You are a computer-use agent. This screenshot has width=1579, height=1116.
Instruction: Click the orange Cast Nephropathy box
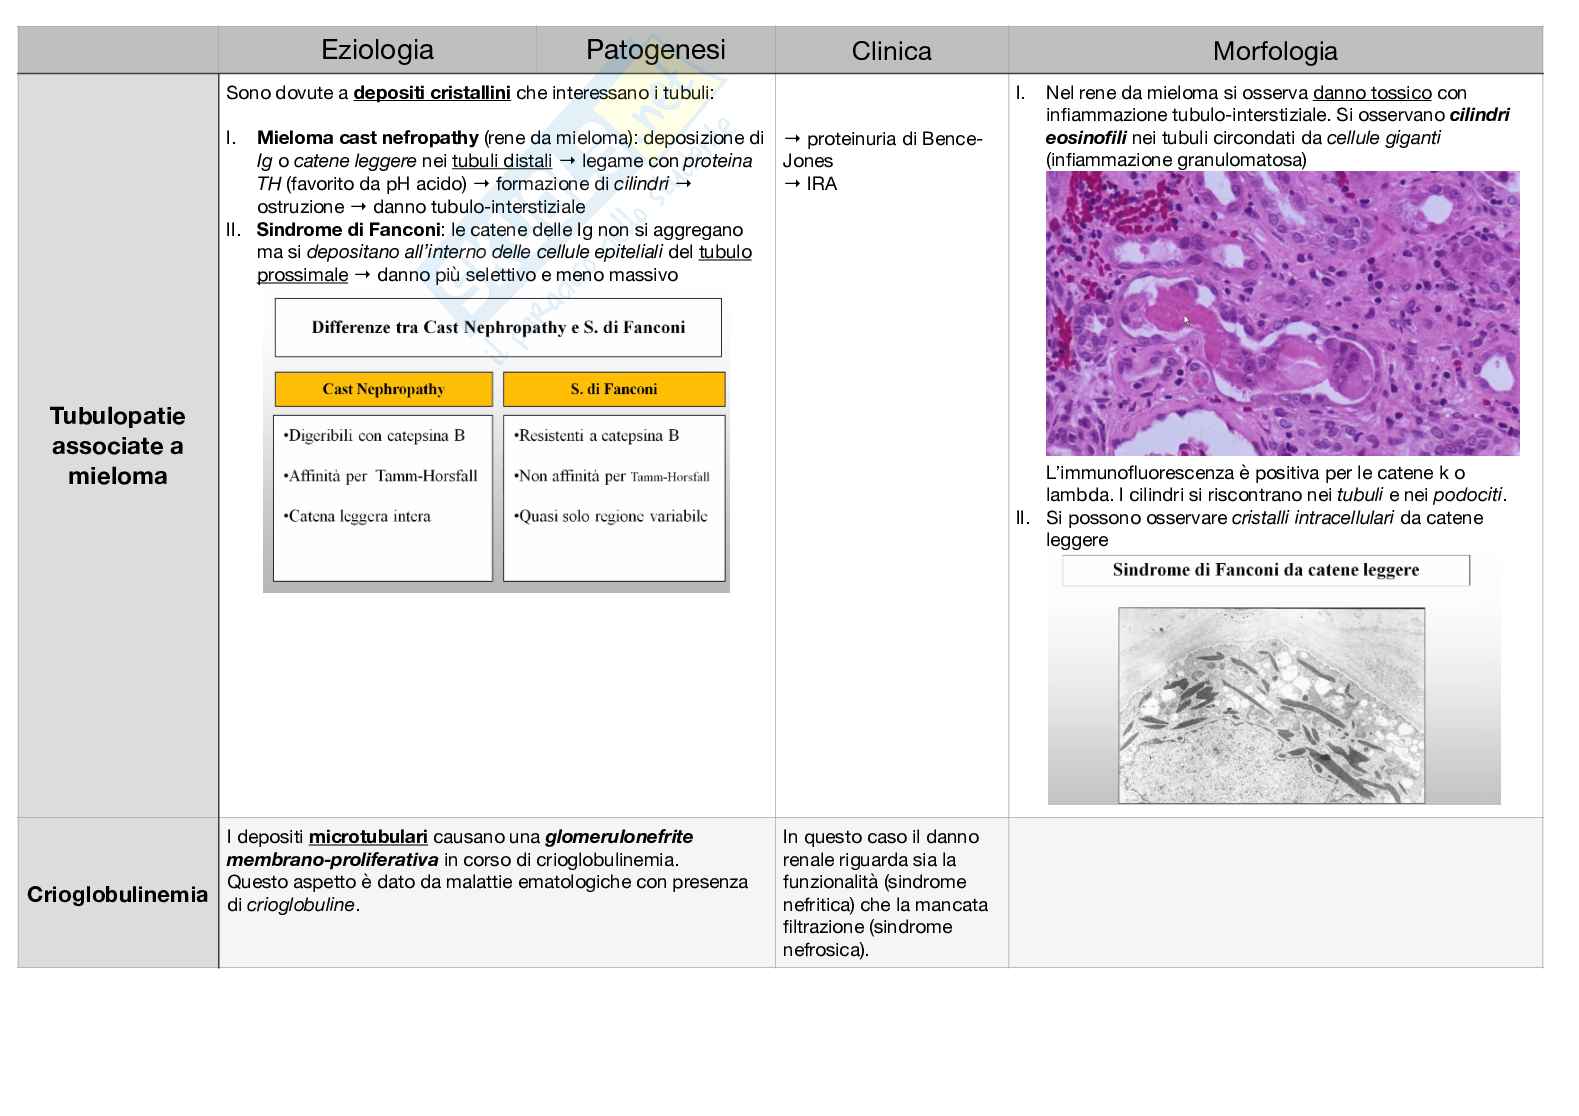383,389
